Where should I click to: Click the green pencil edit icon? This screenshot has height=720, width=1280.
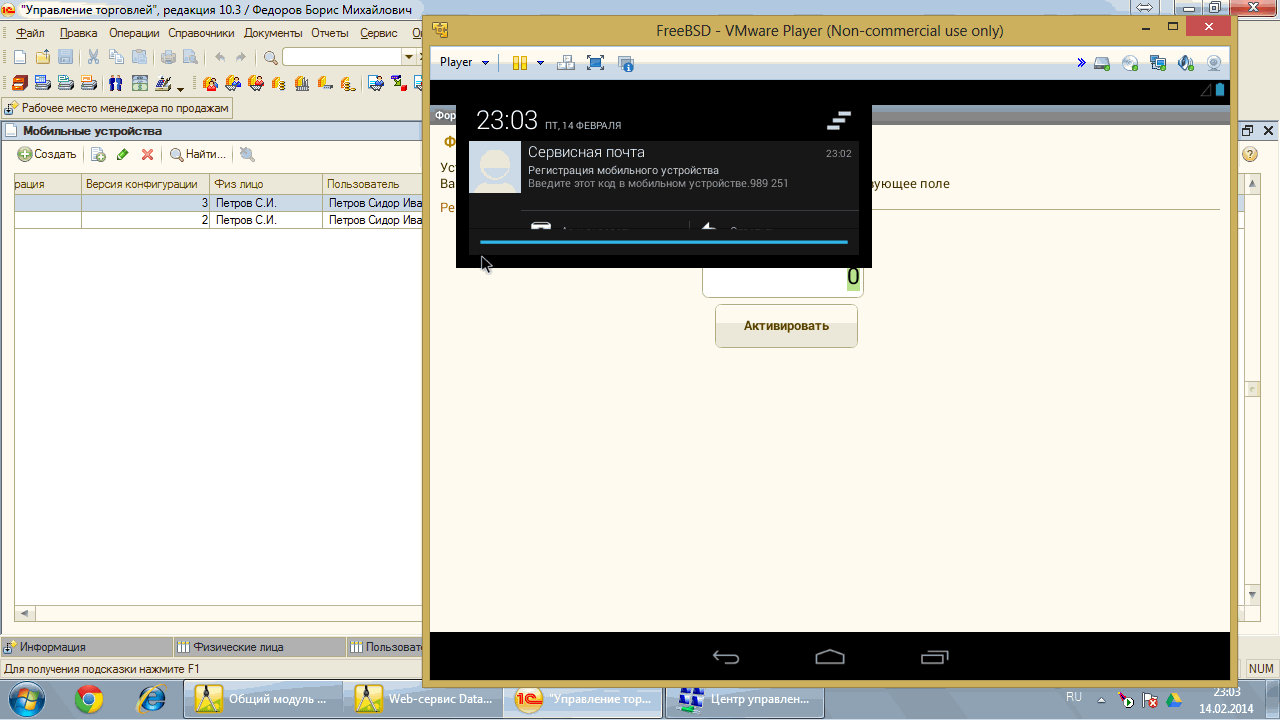coord(123,155)
